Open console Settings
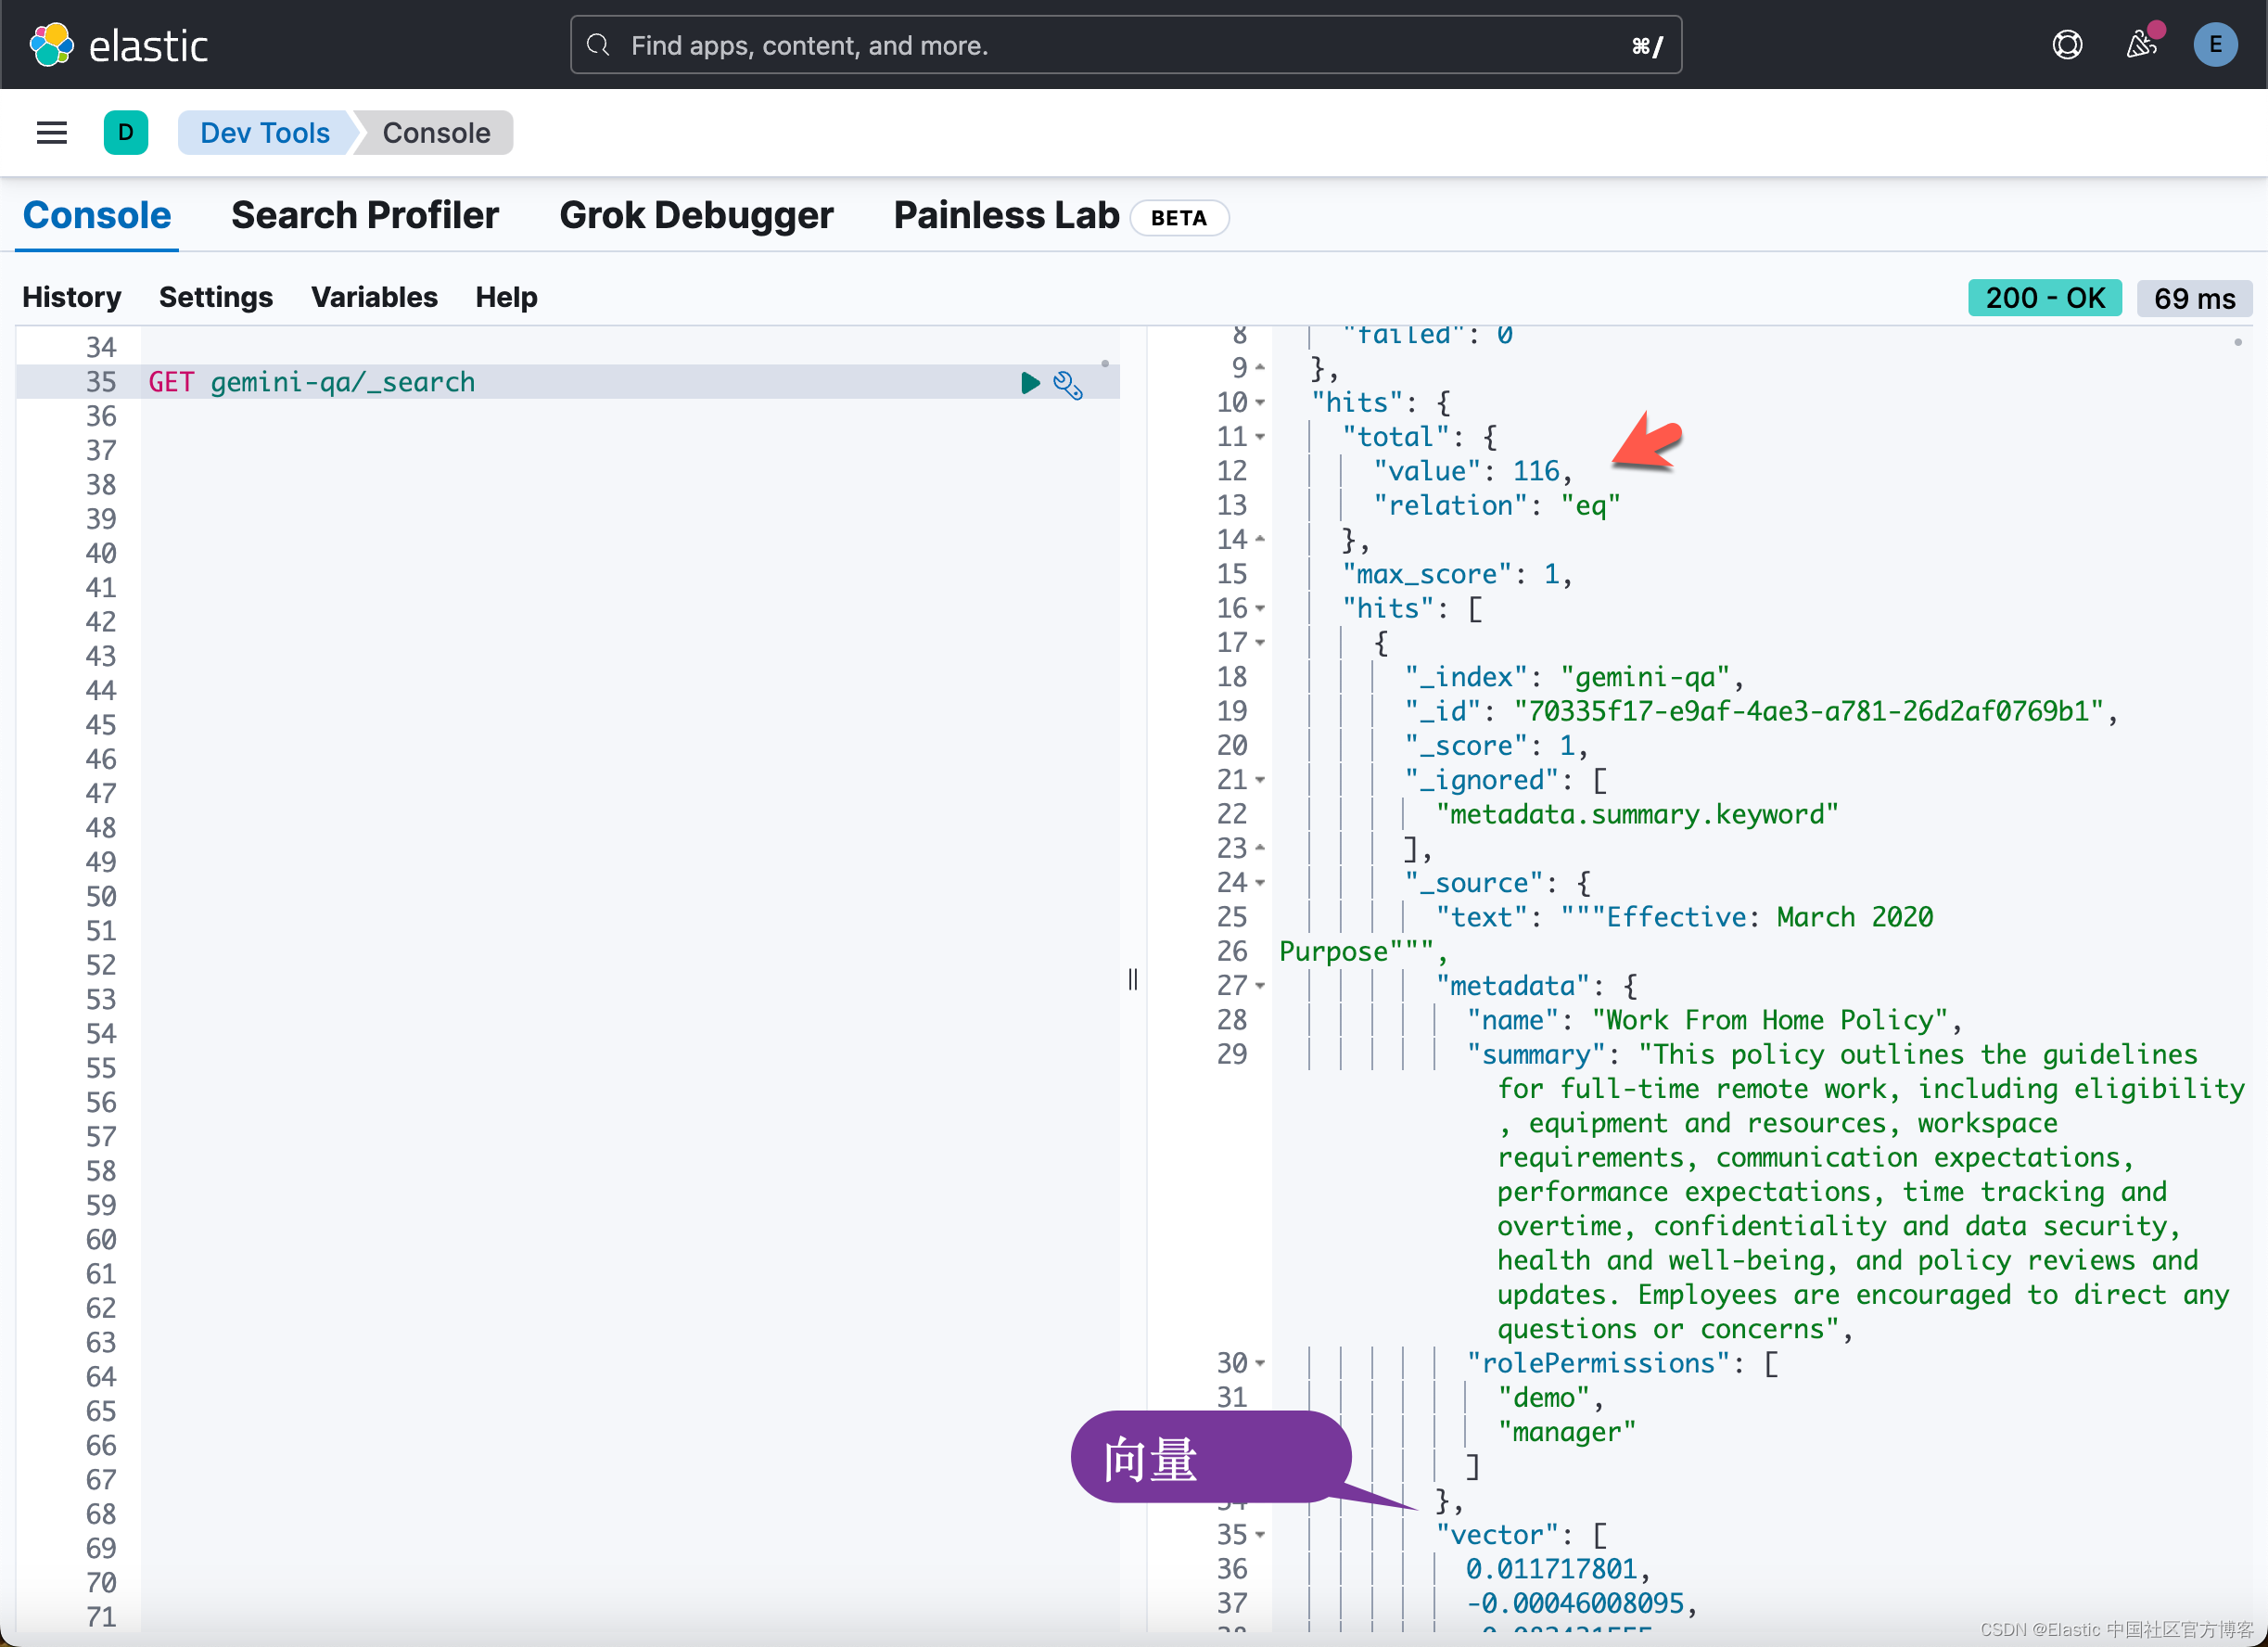The image size is (2268, 1647). [x=216, y=297]
